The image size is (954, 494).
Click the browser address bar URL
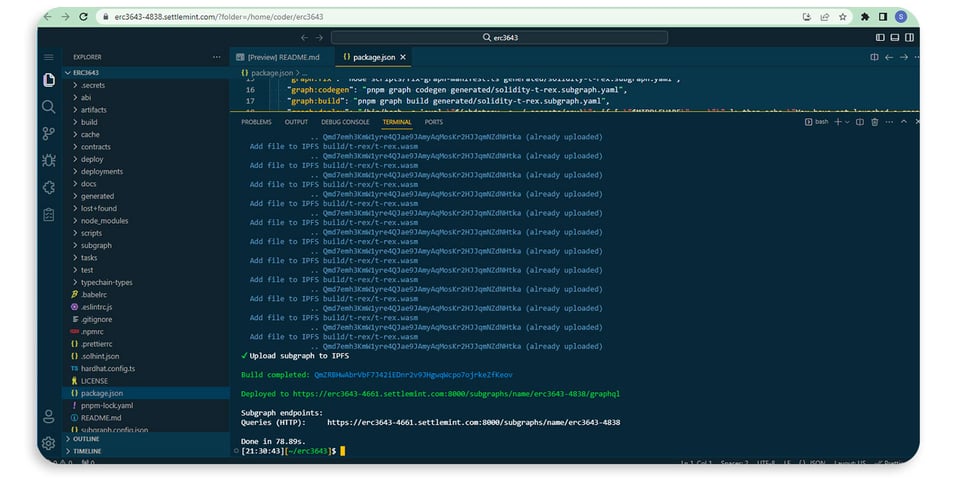219,17
